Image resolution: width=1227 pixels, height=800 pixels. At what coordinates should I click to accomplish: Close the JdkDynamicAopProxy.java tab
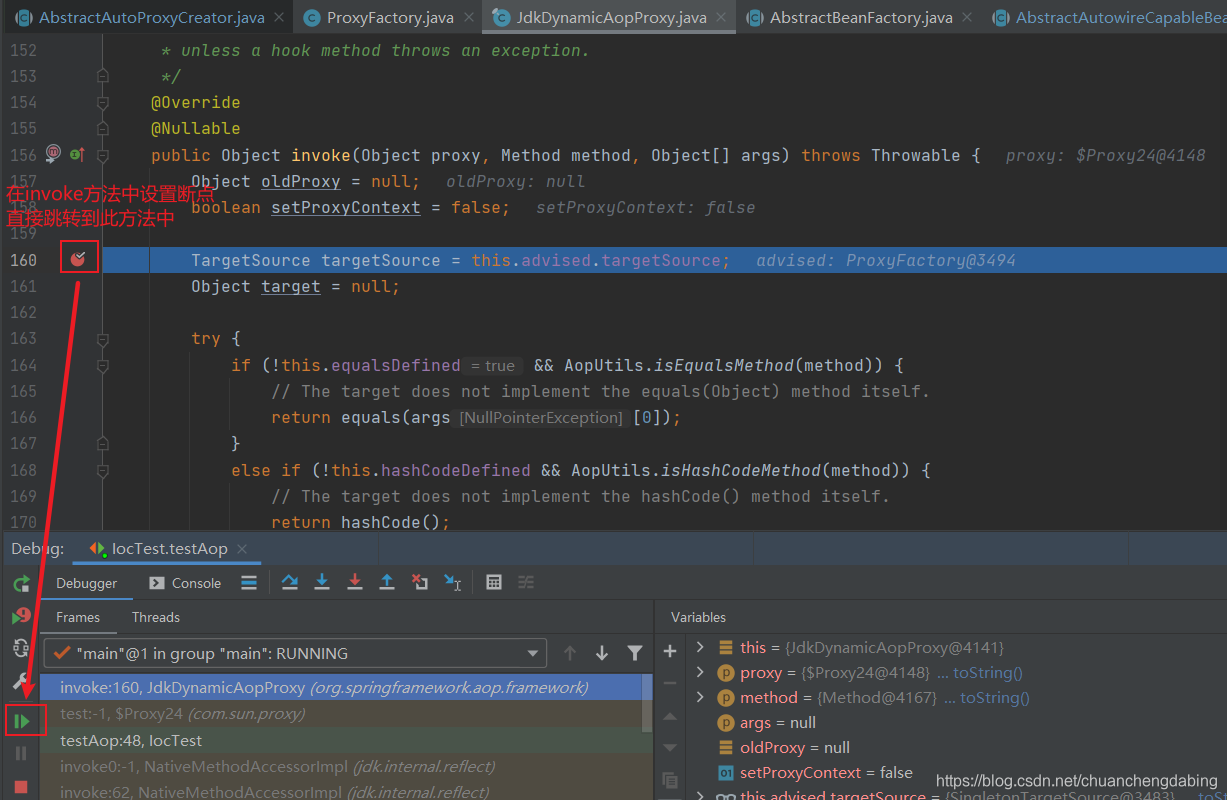(723, 18)
